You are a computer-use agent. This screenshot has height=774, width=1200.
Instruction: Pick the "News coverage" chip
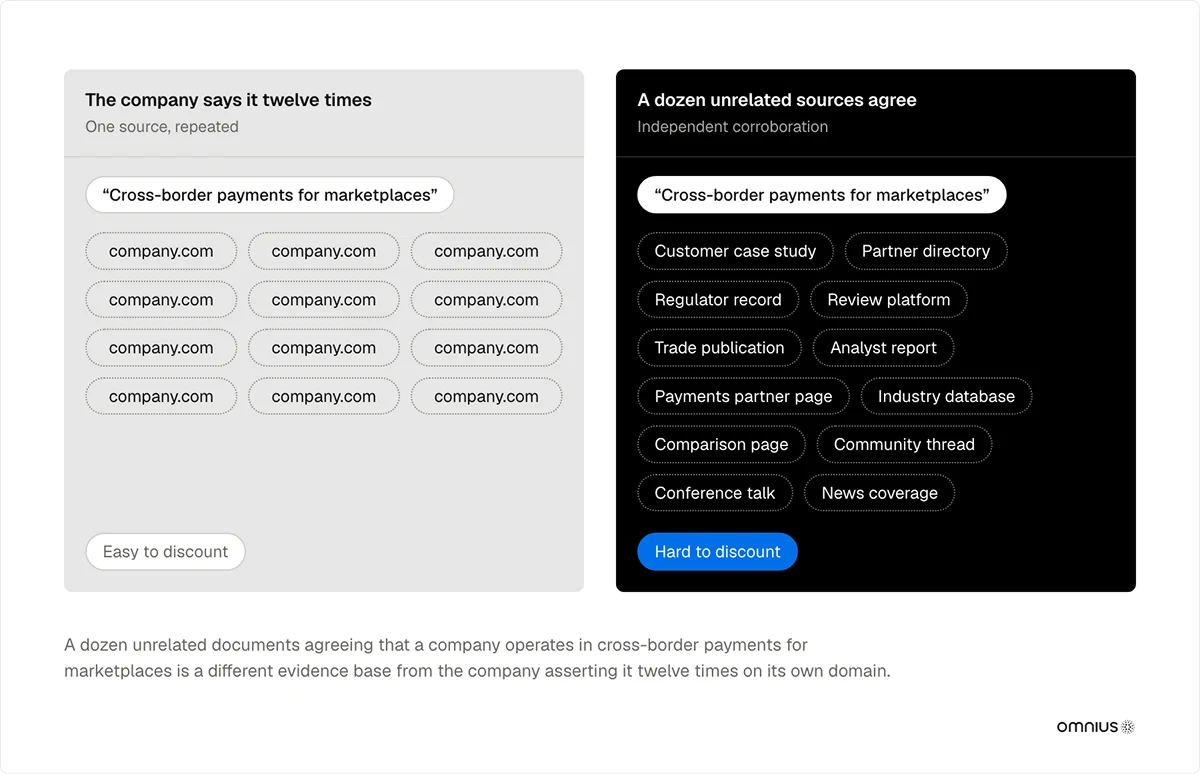click(x=880, y=493)
